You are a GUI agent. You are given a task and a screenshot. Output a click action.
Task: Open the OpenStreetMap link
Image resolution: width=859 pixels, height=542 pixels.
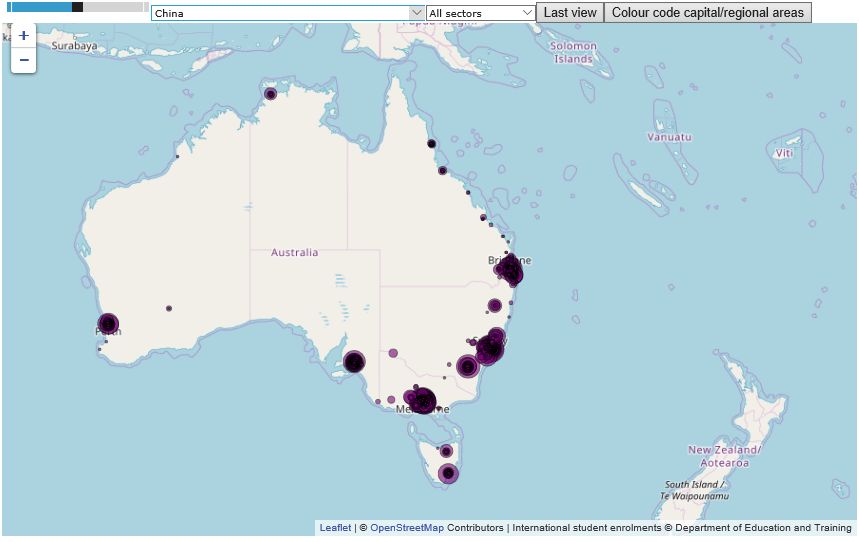pyautogui.click(x=407, y=528)
